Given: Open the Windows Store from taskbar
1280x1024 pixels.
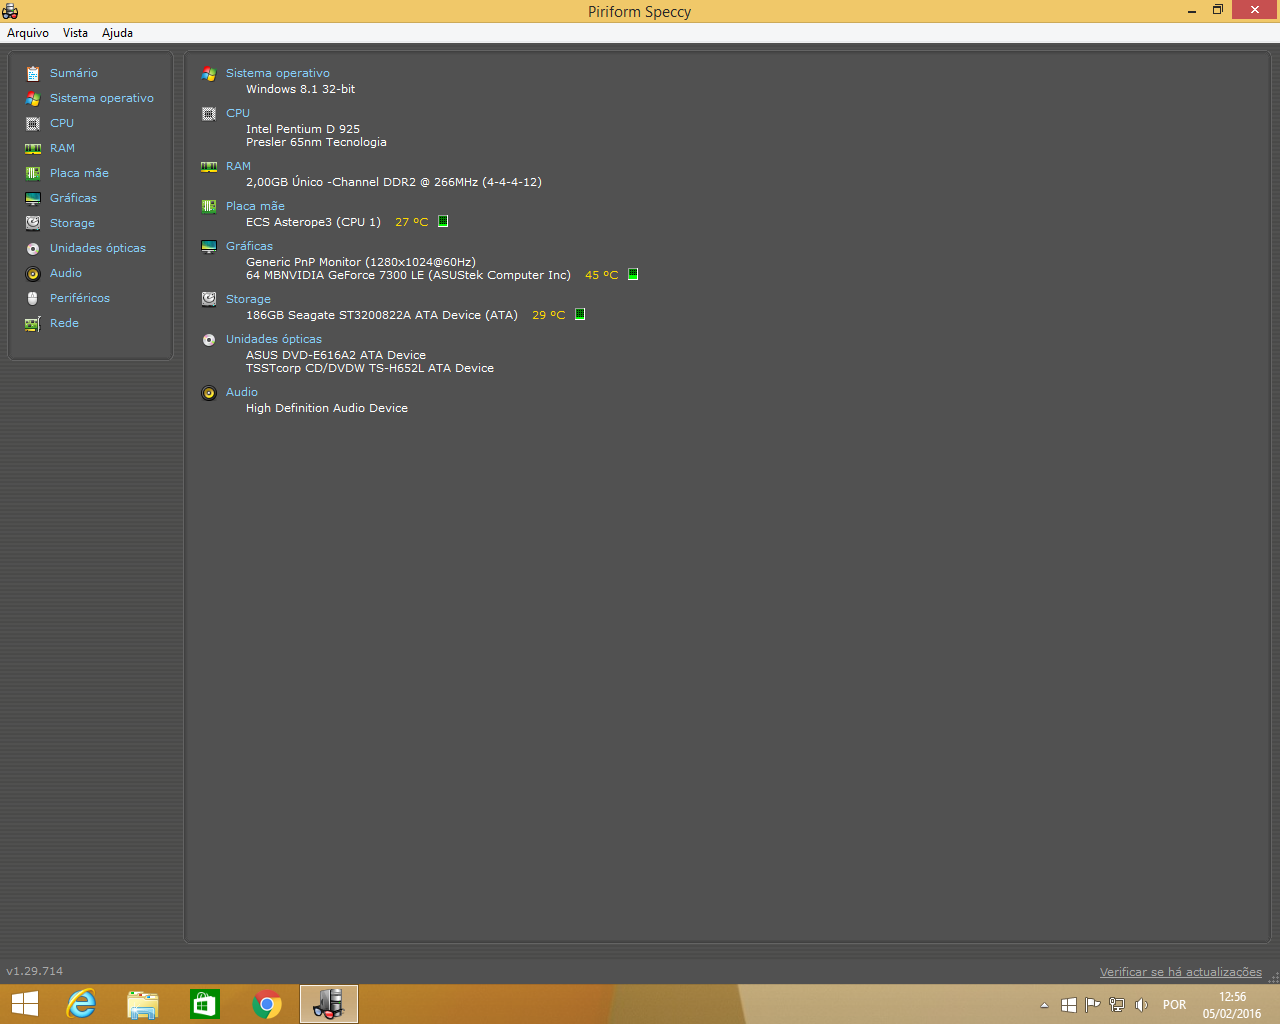Looking at the screenshot, I should [x=205, y=1004].
